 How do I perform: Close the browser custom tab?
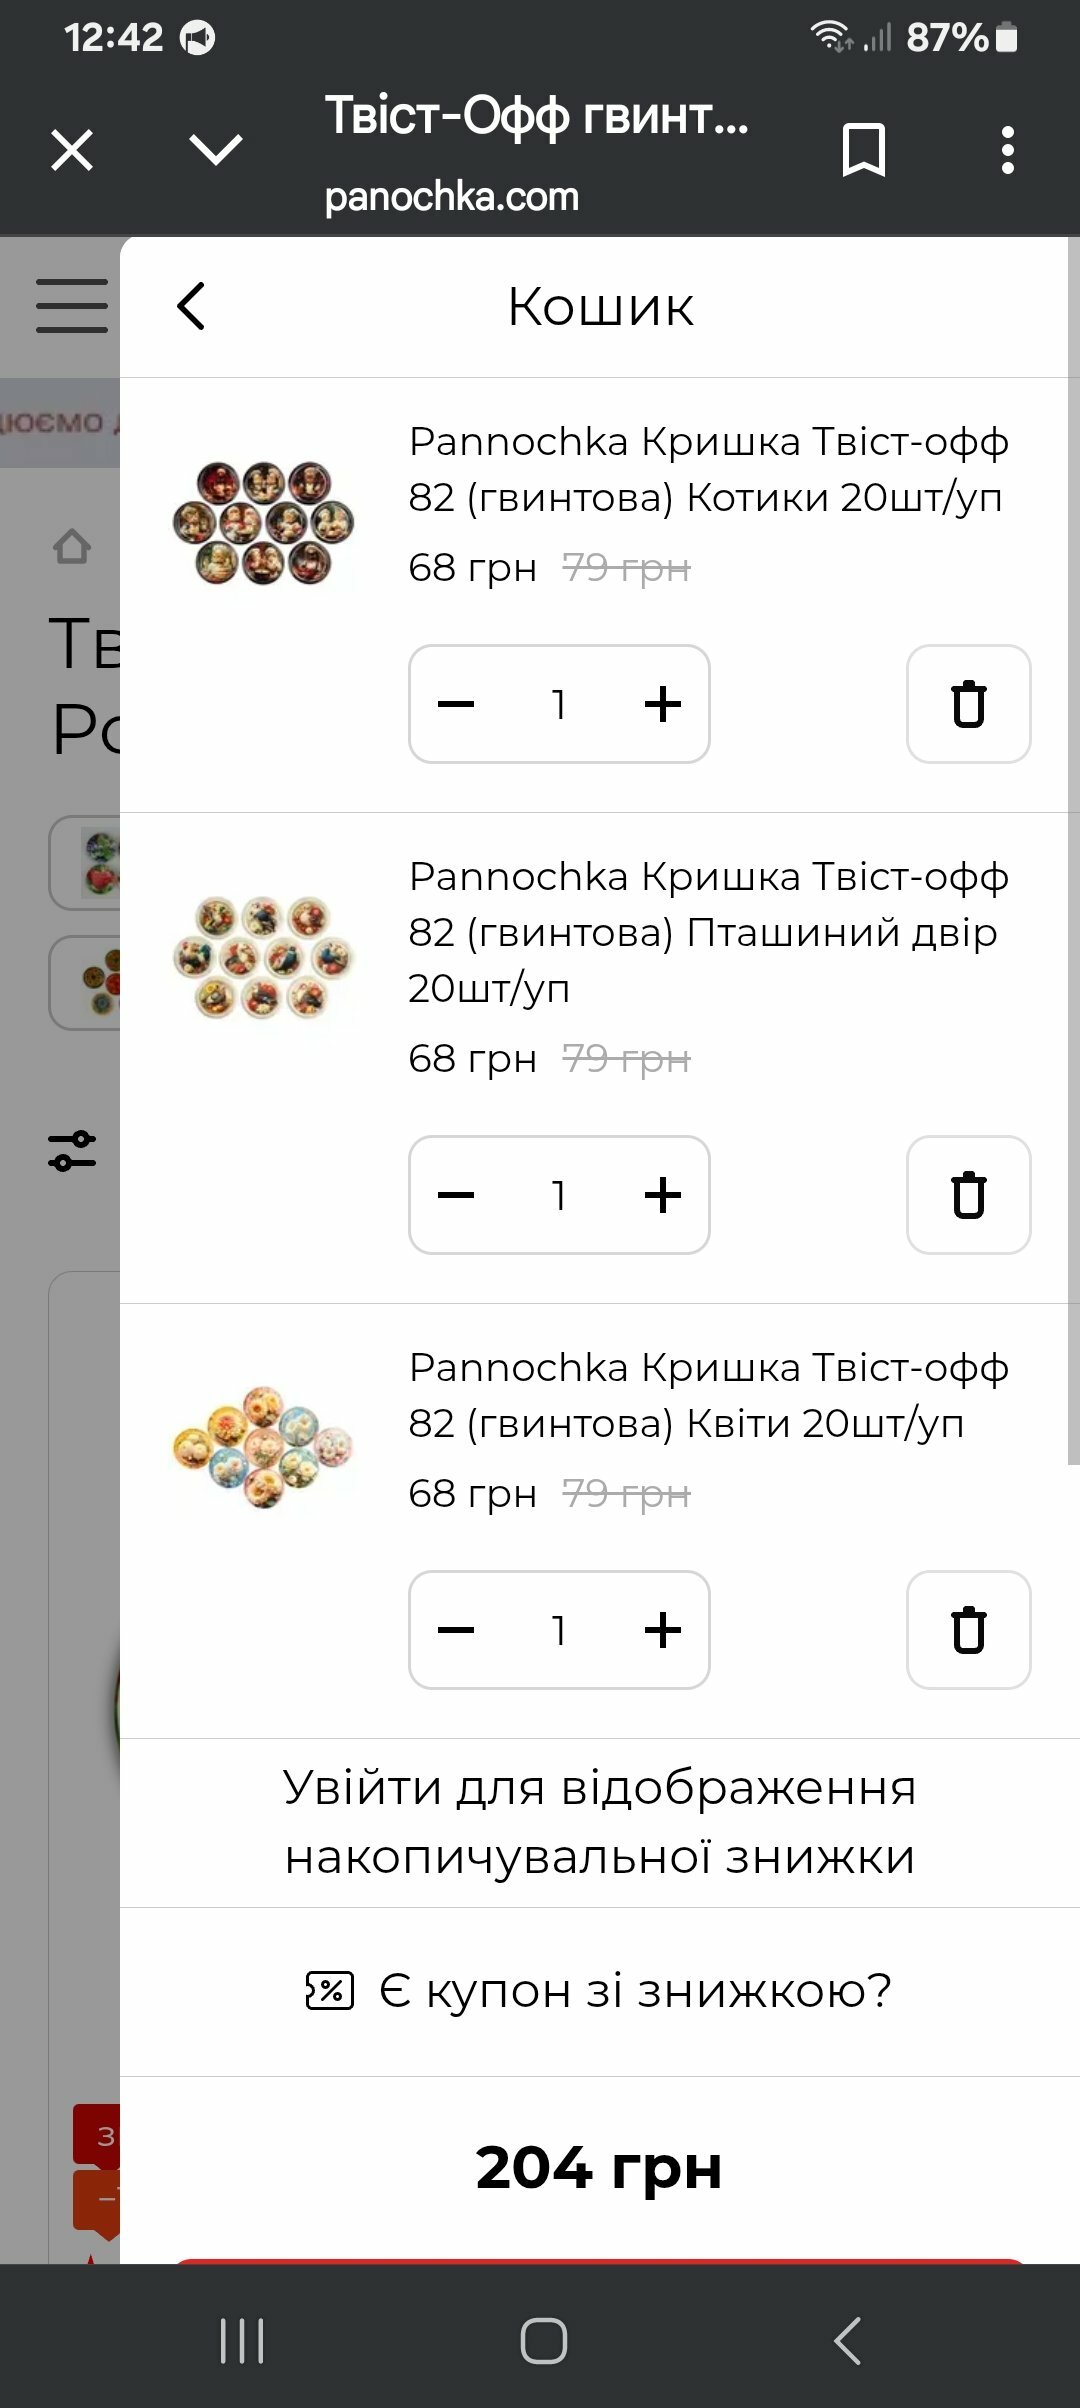[72, 150]
